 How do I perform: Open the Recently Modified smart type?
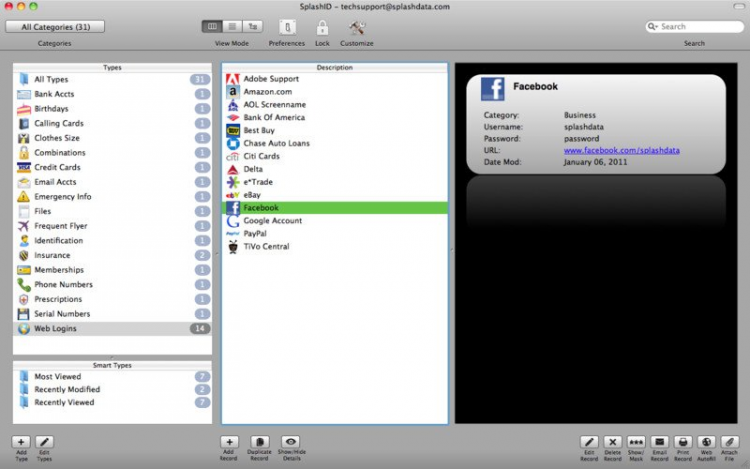112,390
